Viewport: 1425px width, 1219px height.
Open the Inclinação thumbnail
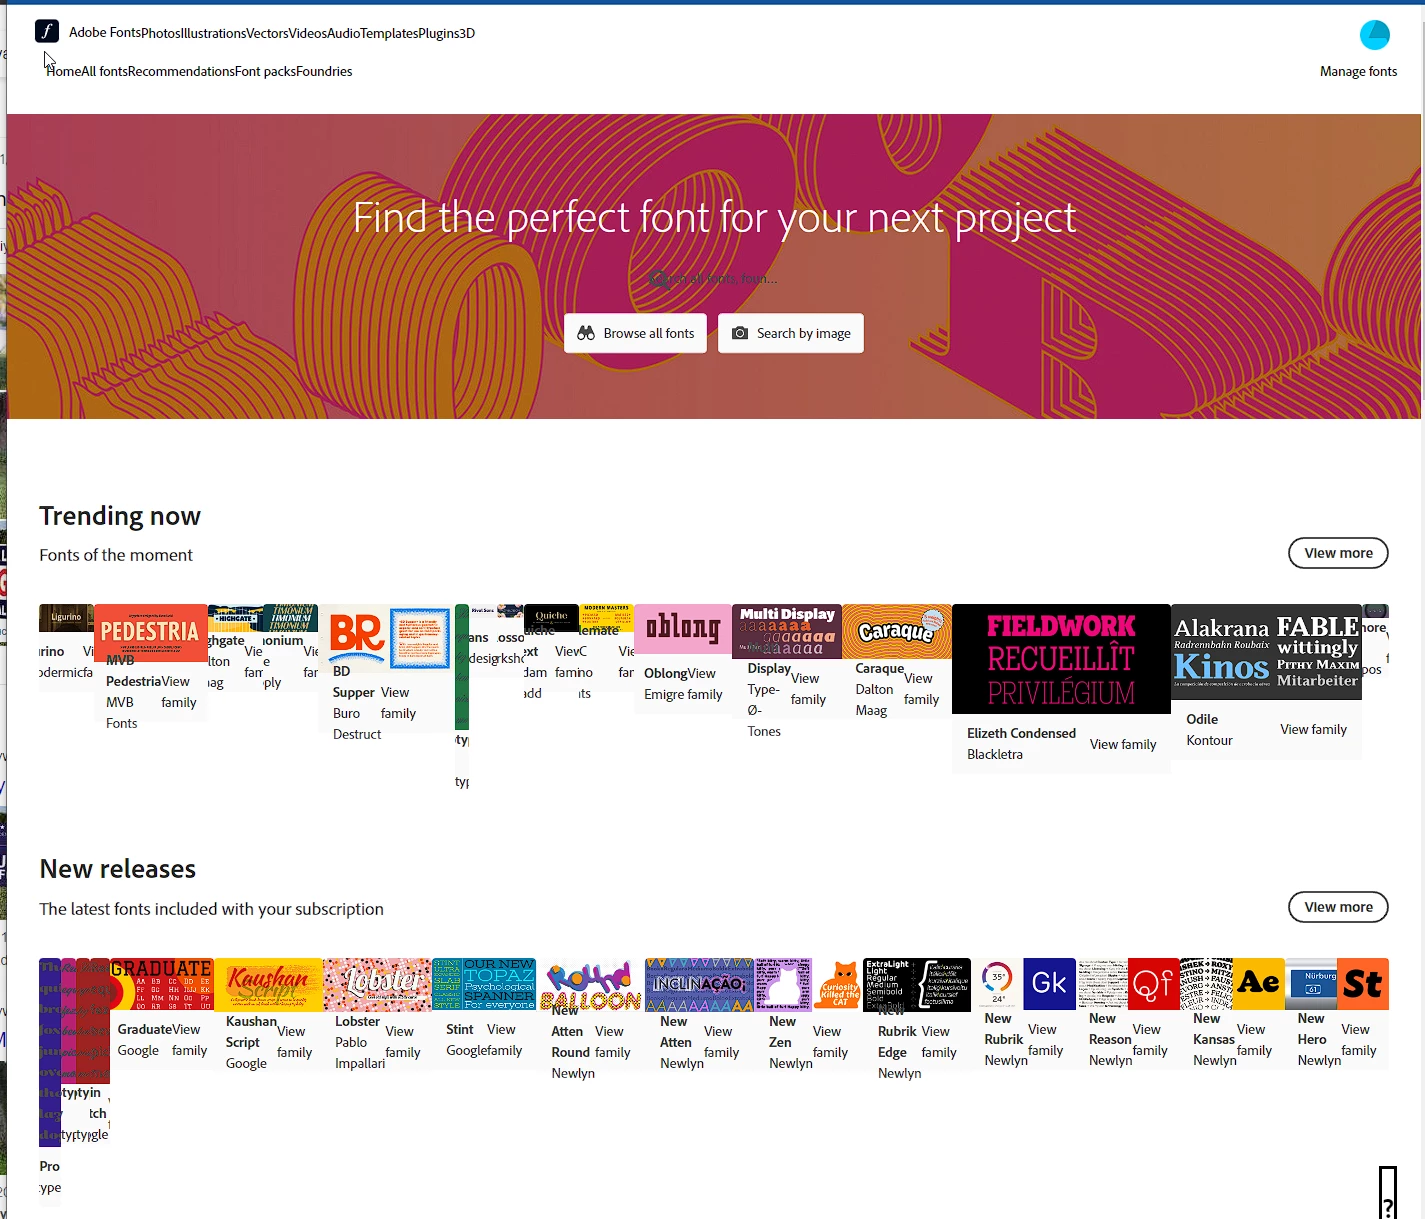click(x=699, y=985)
